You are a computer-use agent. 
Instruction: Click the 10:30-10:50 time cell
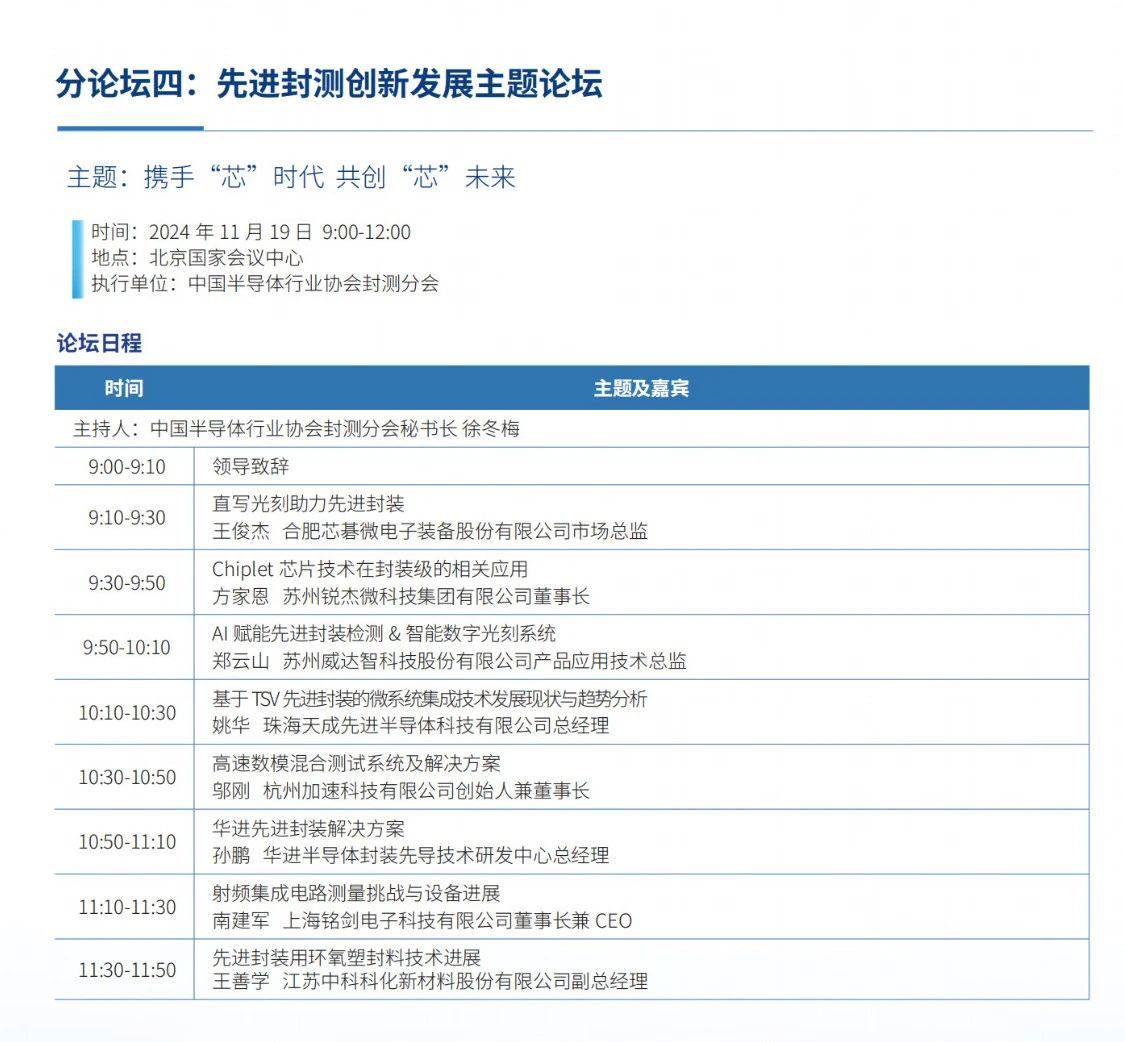point(126,777)
